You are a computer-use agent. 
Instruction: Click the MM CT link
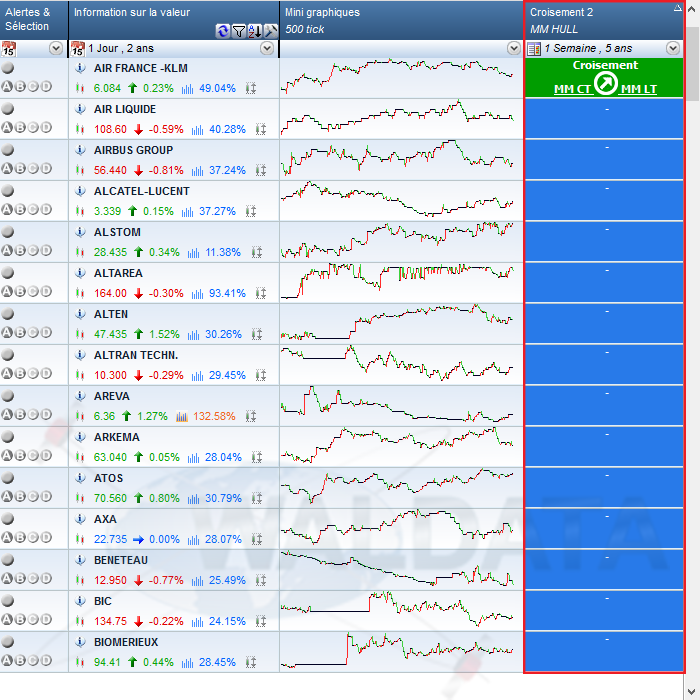[572, 89]
